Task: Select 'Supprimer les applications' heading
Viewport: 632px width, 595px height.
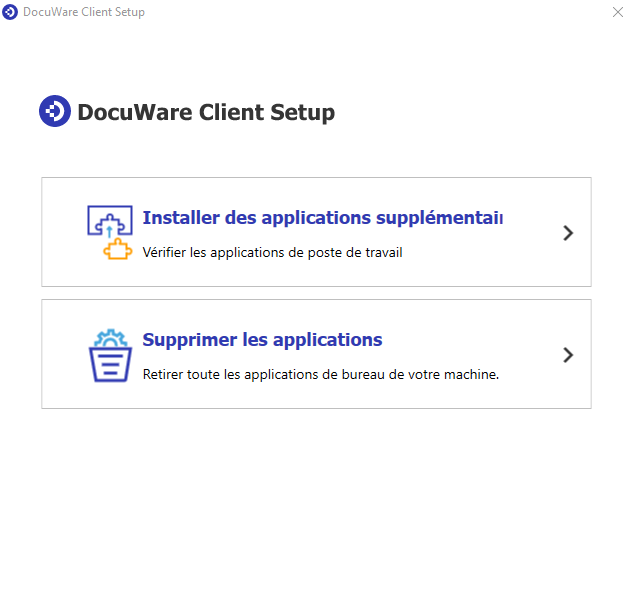Action: tap(262, 340)
